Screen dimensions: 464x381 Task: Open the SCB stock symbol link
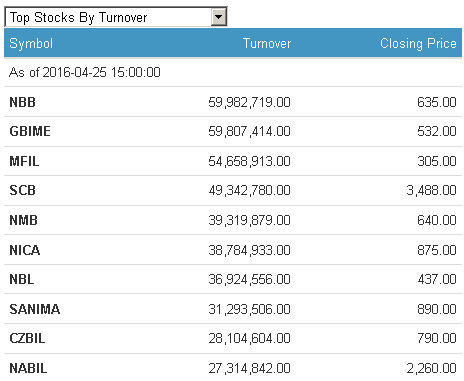(22, 190)
